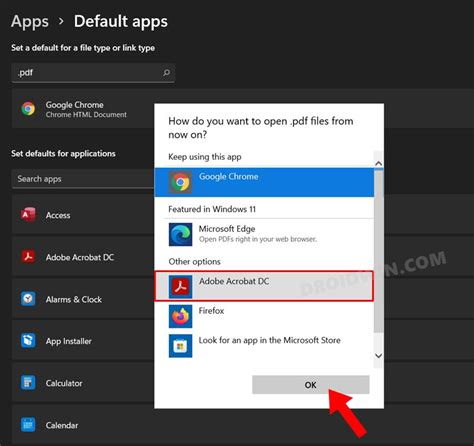Click the Alarms & Clock icon
The image size is (474, 446).
pos(28,299)
